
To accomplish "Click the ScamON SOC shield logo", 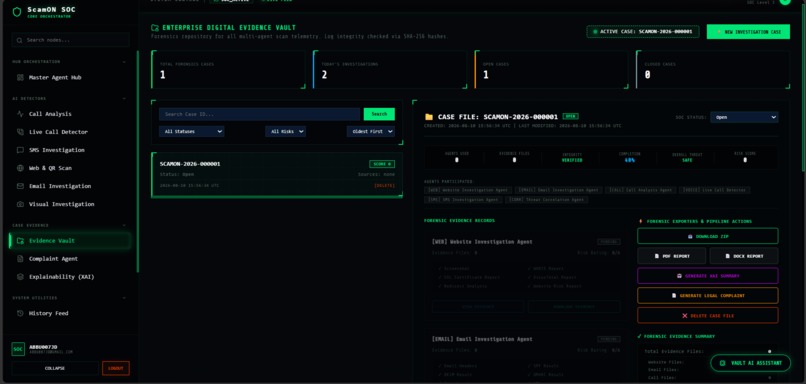I will coord(16,12).
